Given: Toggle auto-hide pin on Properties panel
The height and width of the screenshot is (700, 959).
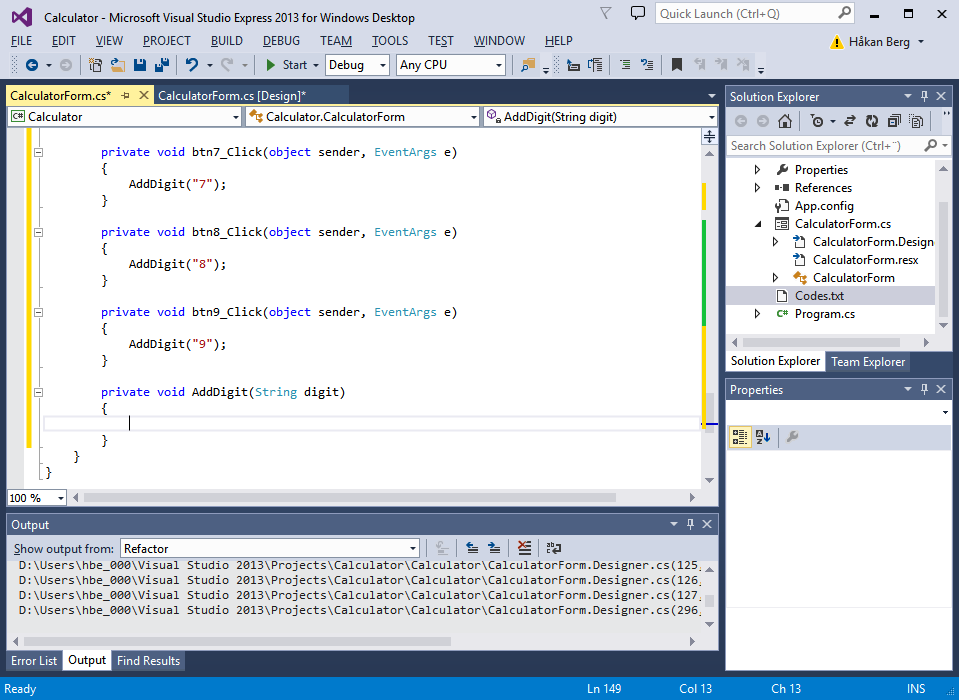Looking at the screenshot, I should click(924, 389).
